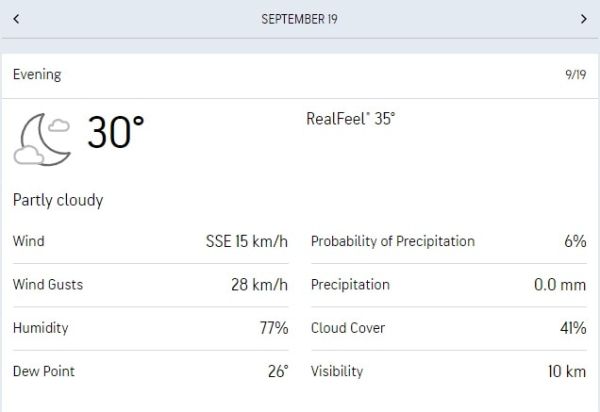The height and width of the screenshot is (412, 600).
Task: Go to previous day with left arrow
Action: [17, 19]
